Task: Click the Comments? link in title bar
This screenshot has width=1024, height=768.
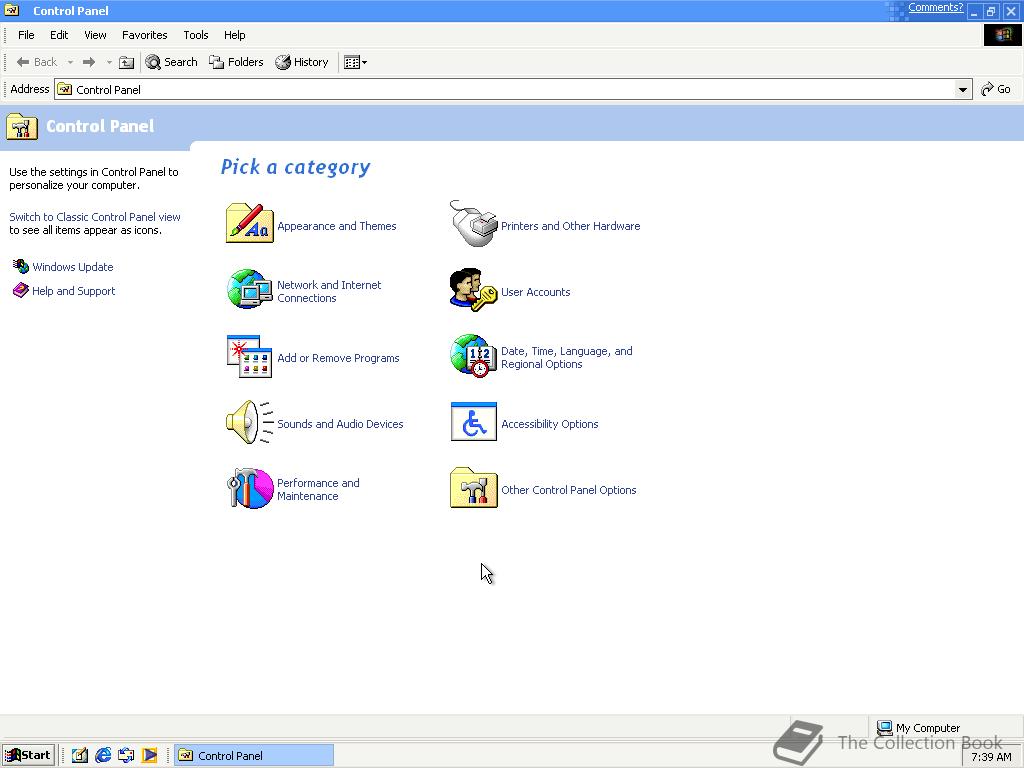Action: 935,8
